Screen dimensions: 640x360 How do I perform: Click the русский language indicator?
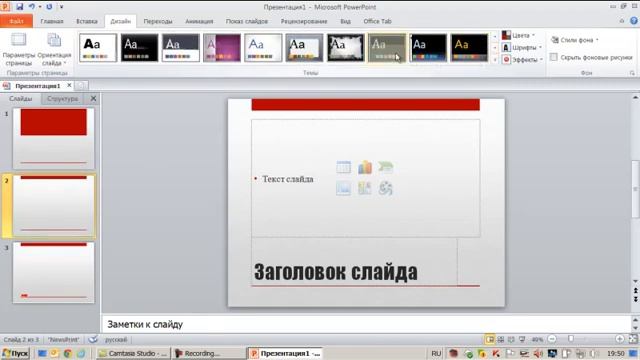[x=116, y=340]
